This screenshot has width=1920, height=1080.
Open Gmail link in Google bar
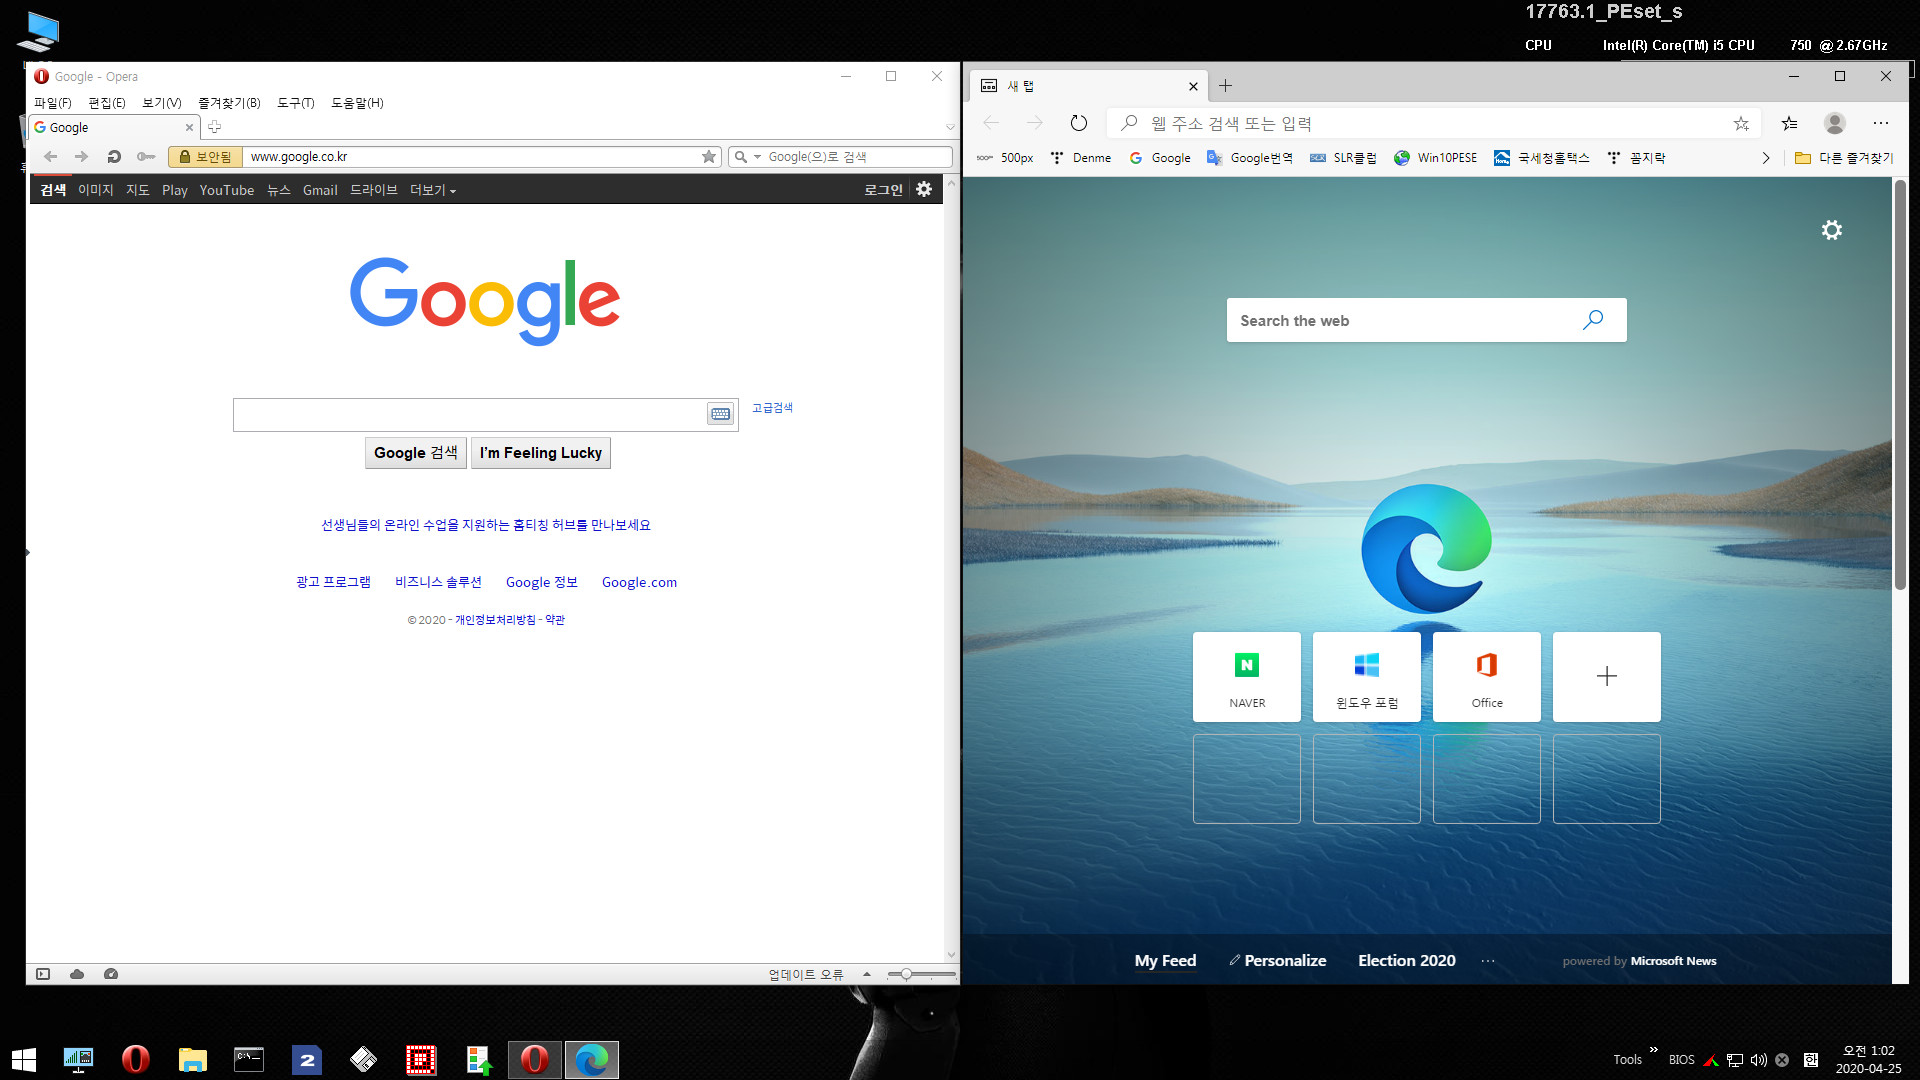coord(320,190)
